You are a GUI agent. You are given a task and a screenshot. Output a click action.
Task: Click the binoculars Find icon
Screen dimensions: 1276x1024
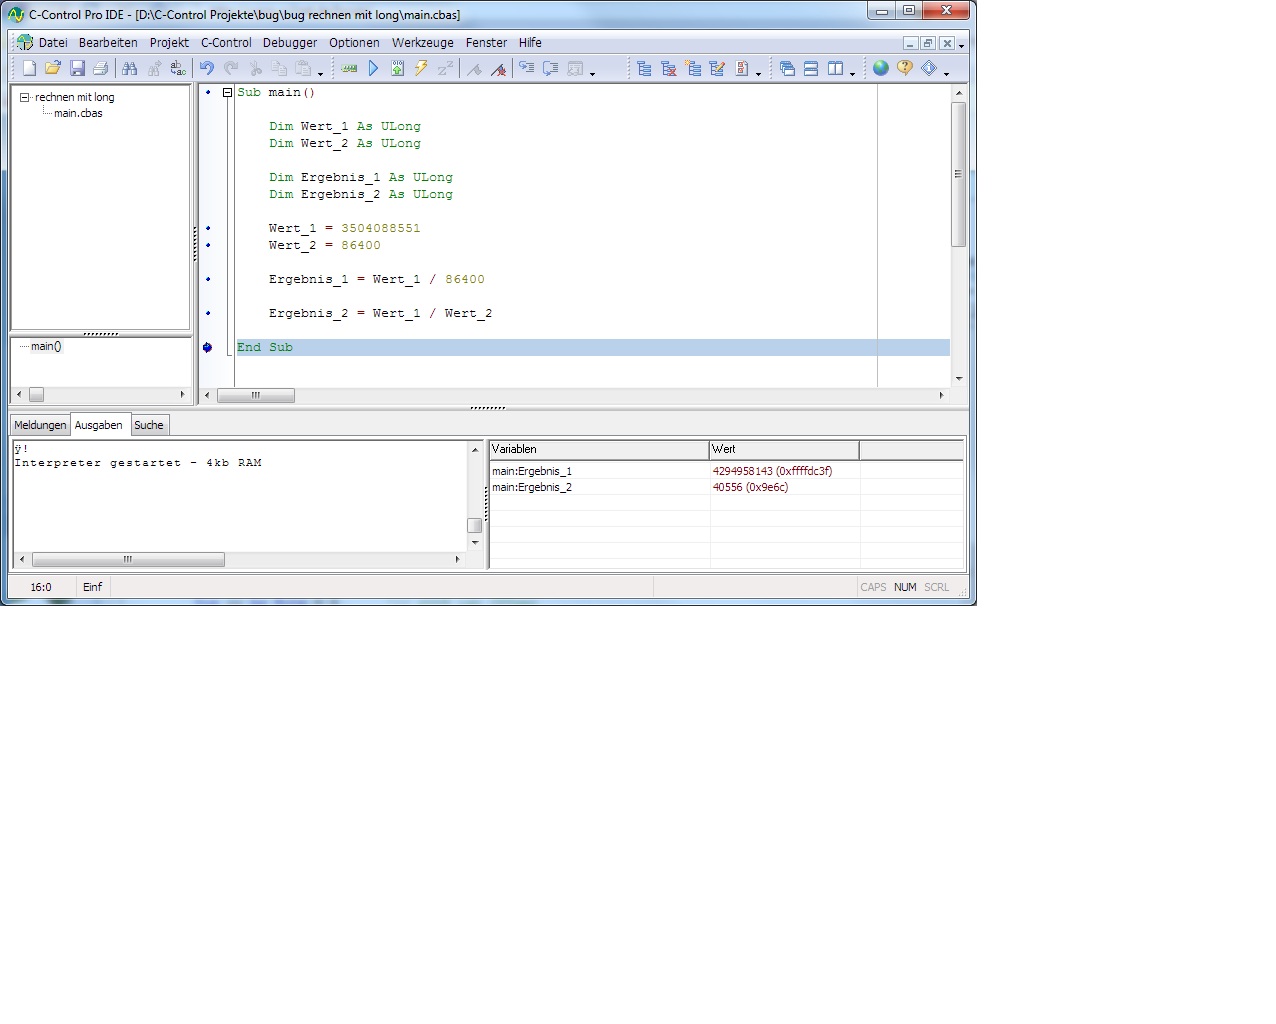tap(130, 68)
